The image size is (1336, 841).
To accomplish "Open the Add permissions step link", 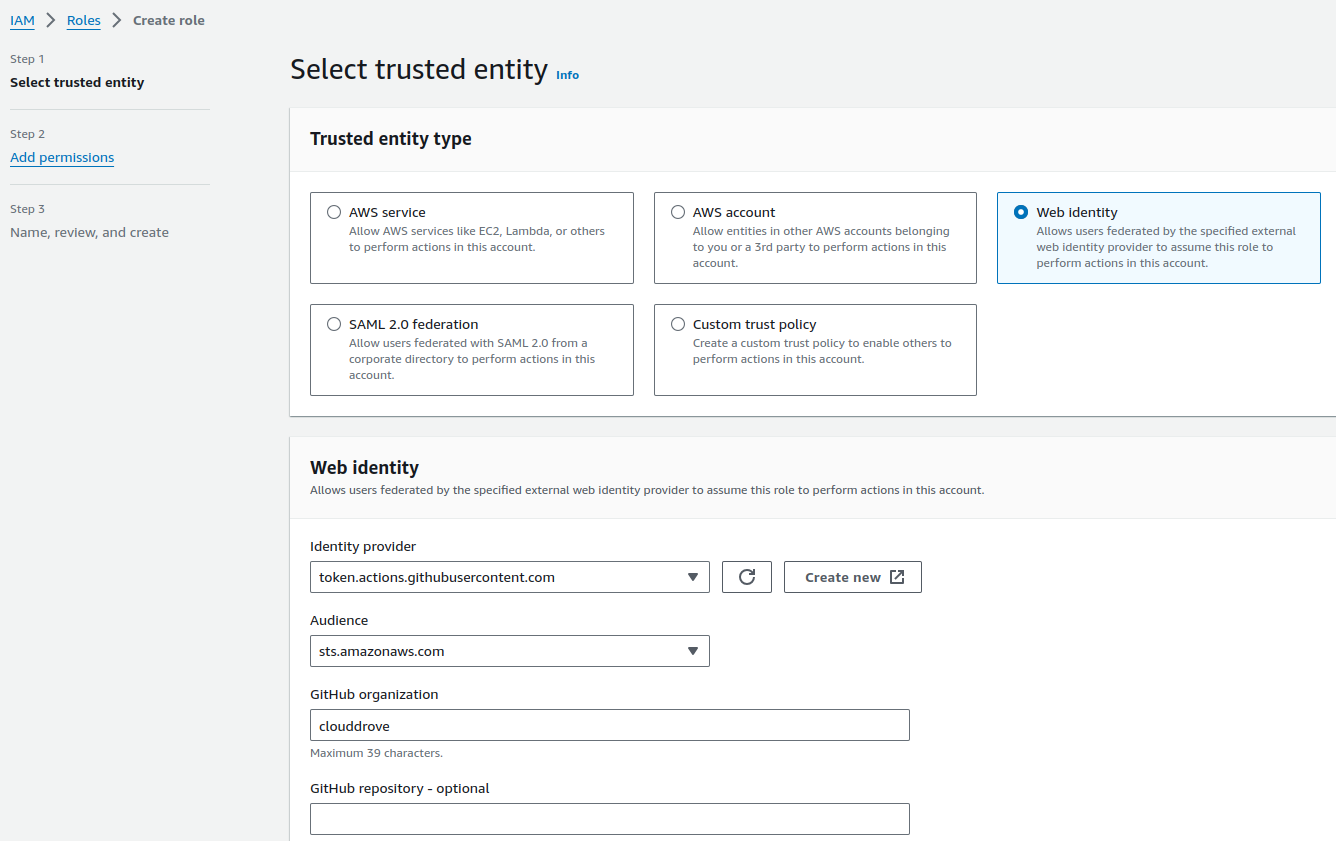I will (62, 157).
